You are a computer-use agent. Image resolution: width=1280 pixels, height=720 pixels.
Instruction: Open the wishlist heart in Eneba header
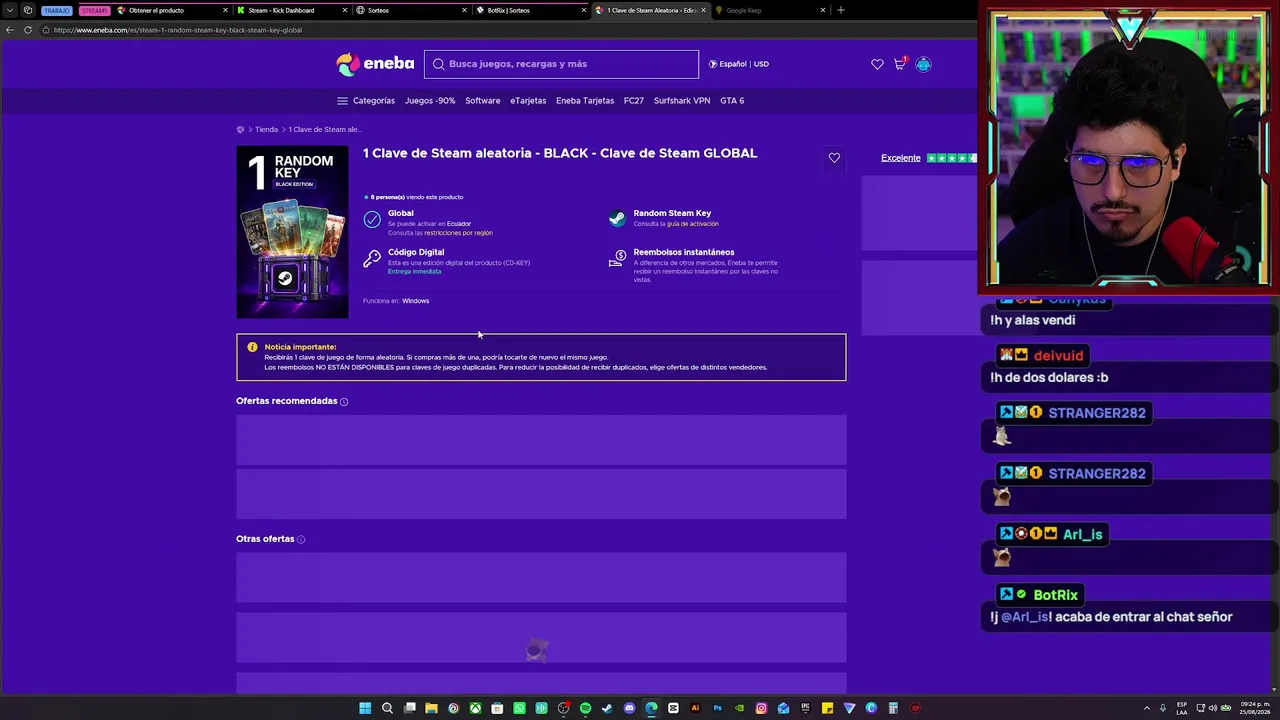coord(877,64)
